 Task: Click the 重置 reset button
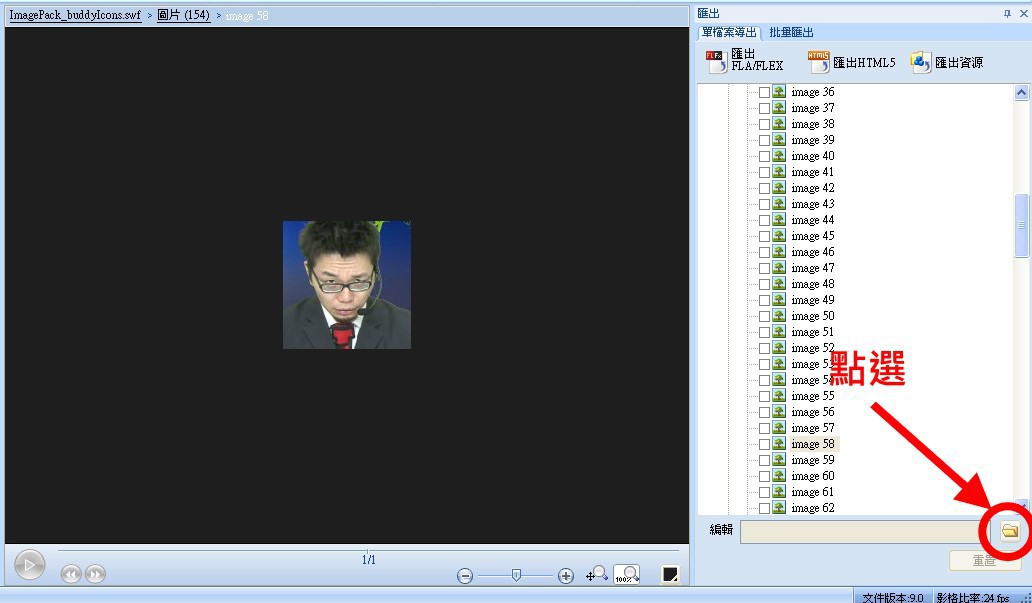tap(984, 560)
